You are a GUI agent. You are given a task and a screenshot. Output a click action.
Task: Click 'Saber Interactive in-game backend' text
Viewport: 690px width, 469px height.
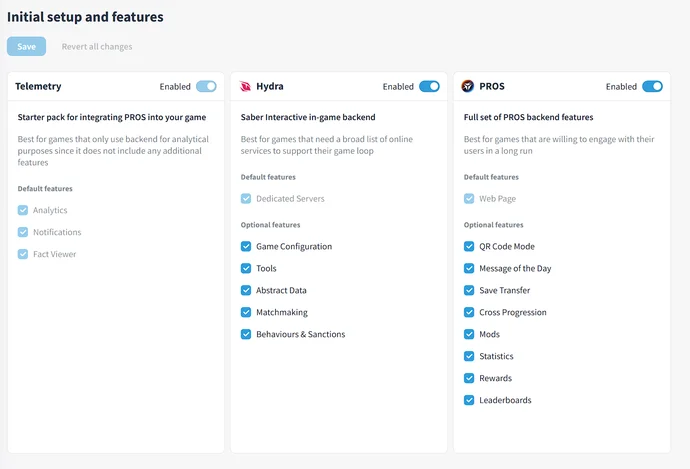pos(308,117)
